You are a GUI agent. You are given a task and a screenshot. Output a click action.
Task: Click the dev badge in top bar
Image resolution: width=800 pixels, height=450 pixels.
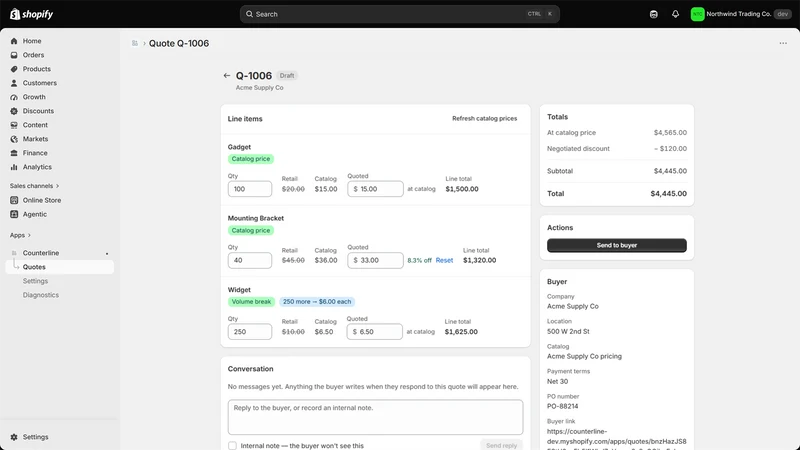(783, 14)
